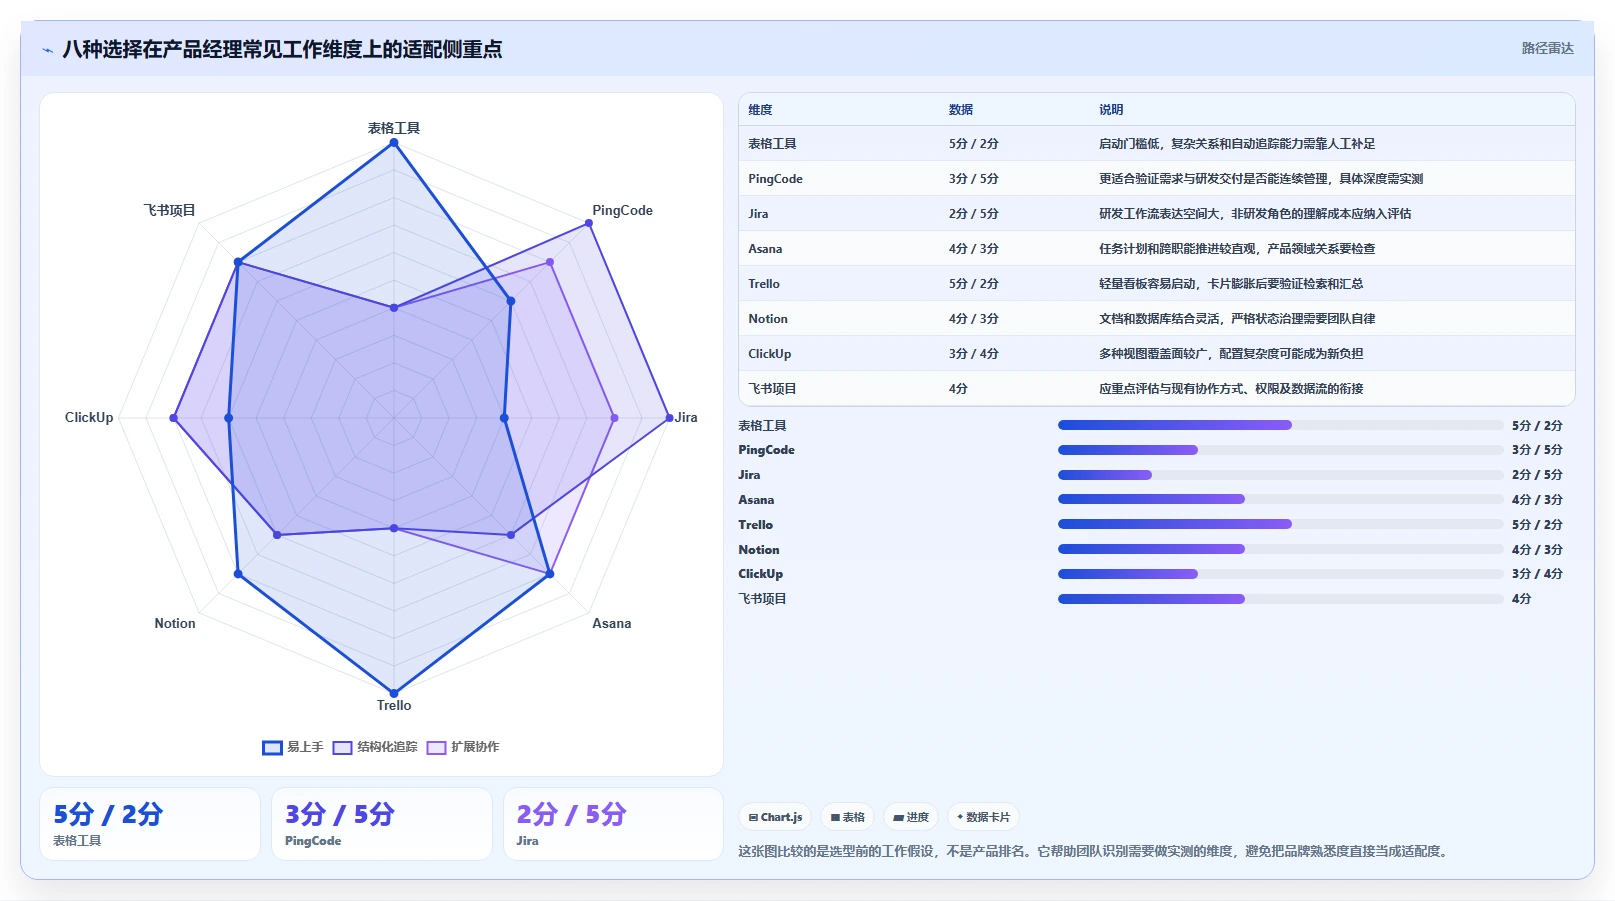Screen dimensions: 1615x901
Task: Click the 数据 column header
Action: [960, 110]
